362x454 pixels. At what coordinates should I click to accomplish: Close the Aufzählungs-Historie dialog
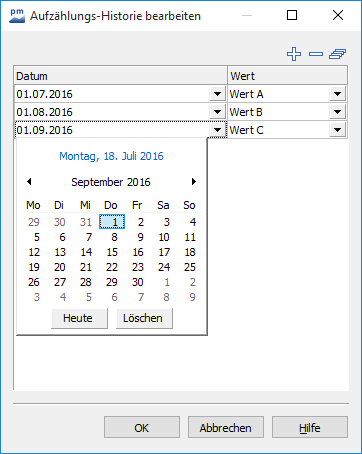(338, 15)
